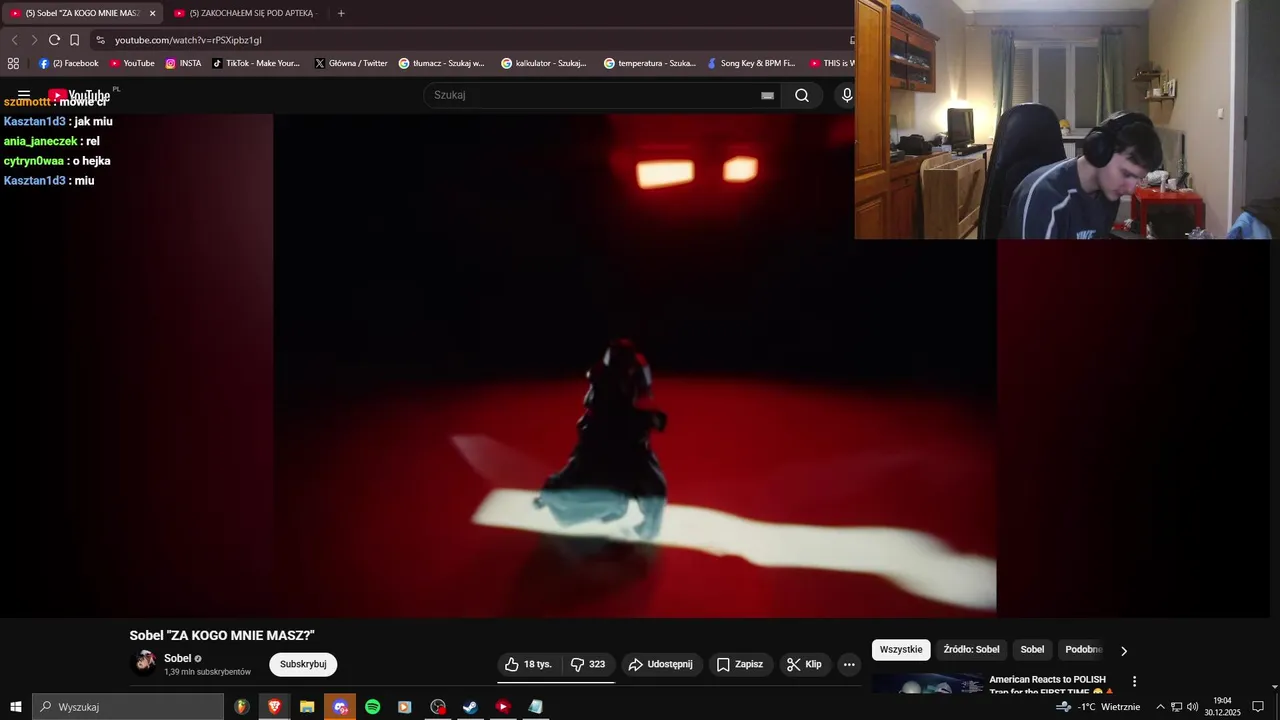Open the tab groups grid icon

pos(13,63)
